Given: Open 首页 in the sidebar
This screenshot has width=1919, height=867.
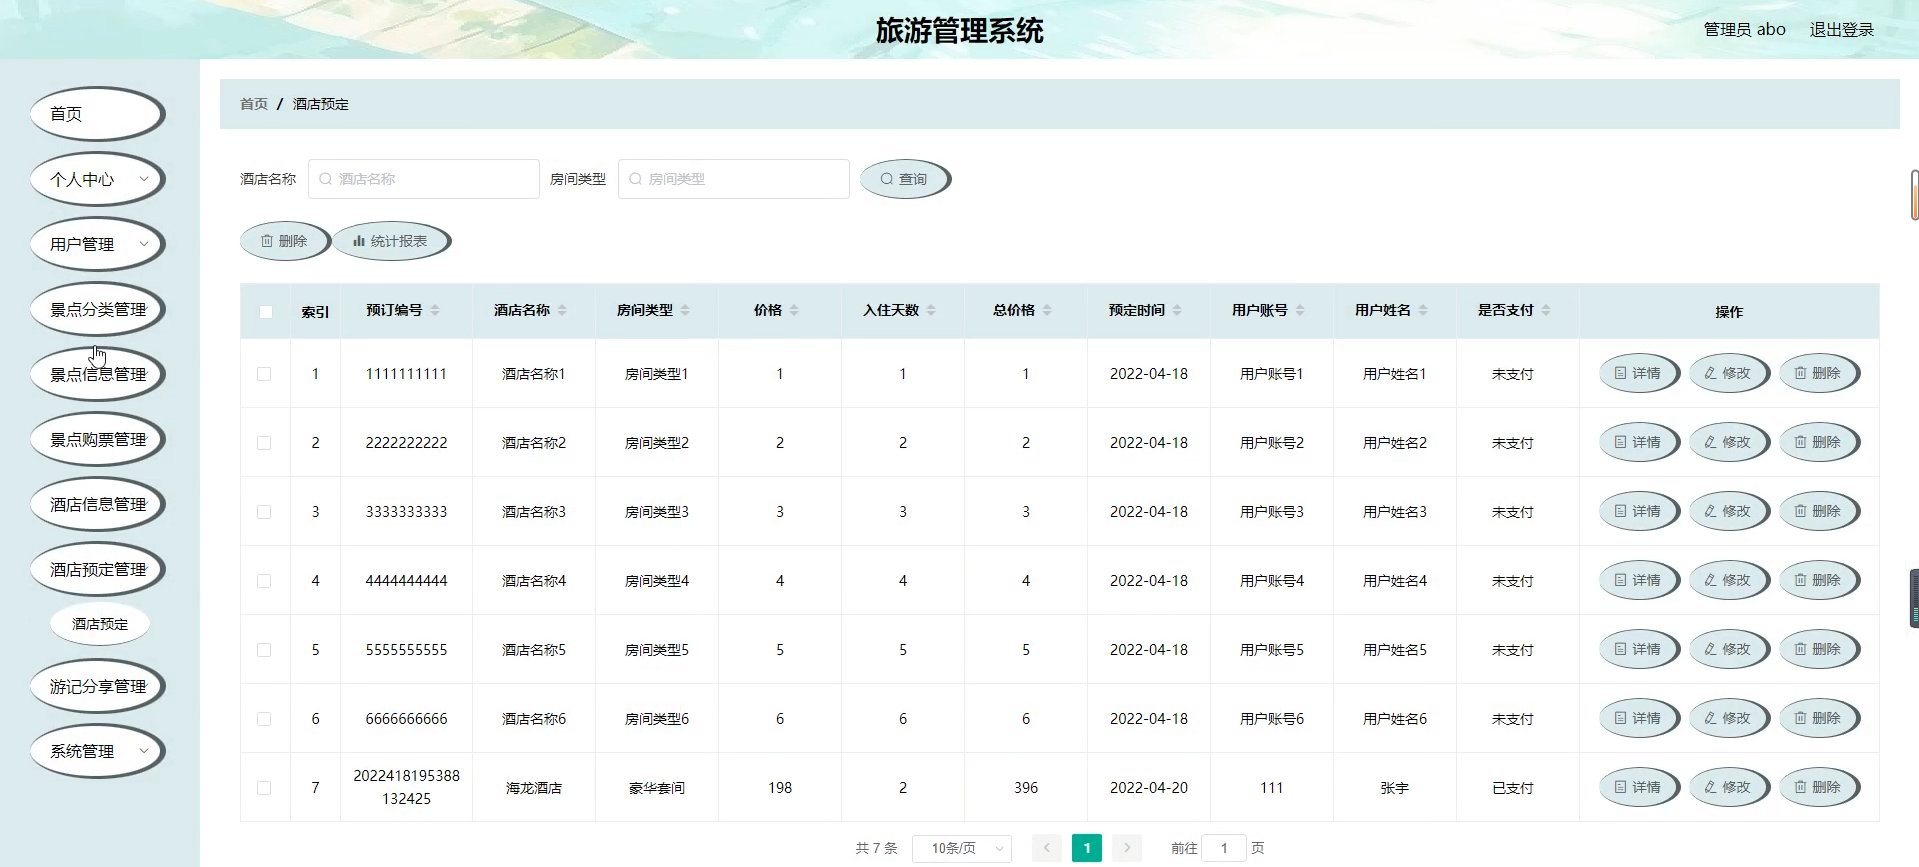Looking at the screenshot, I should [x=97, y=114].
